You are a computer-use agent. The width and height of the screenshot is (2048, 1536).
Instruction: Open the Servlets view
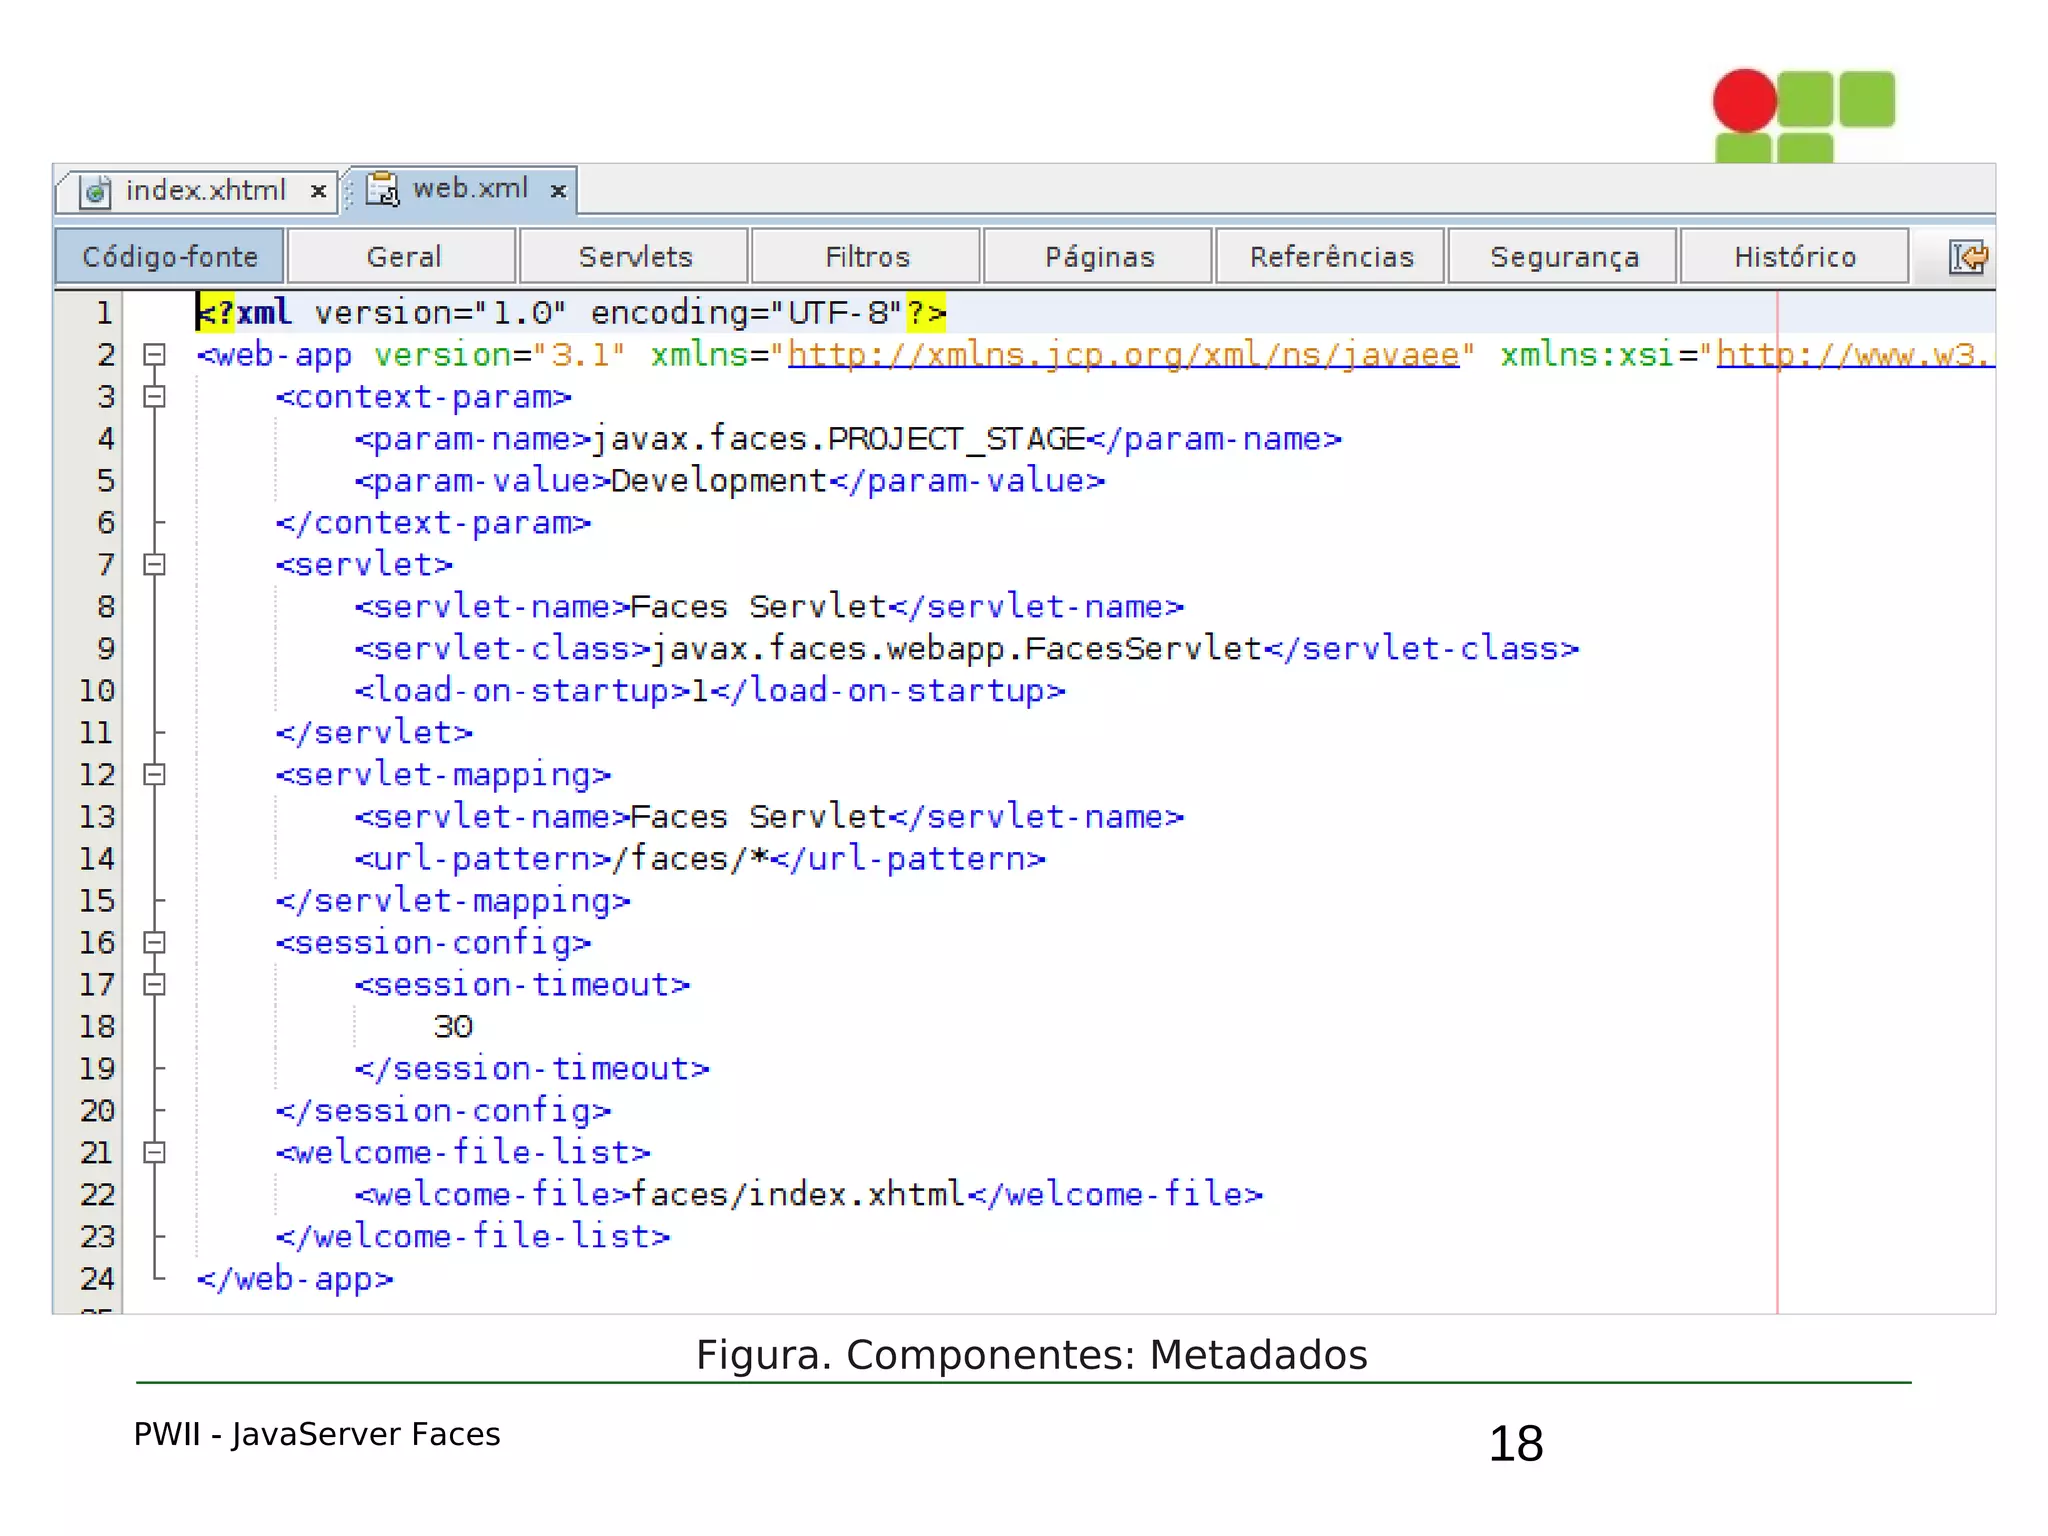[x=635, y=257]
